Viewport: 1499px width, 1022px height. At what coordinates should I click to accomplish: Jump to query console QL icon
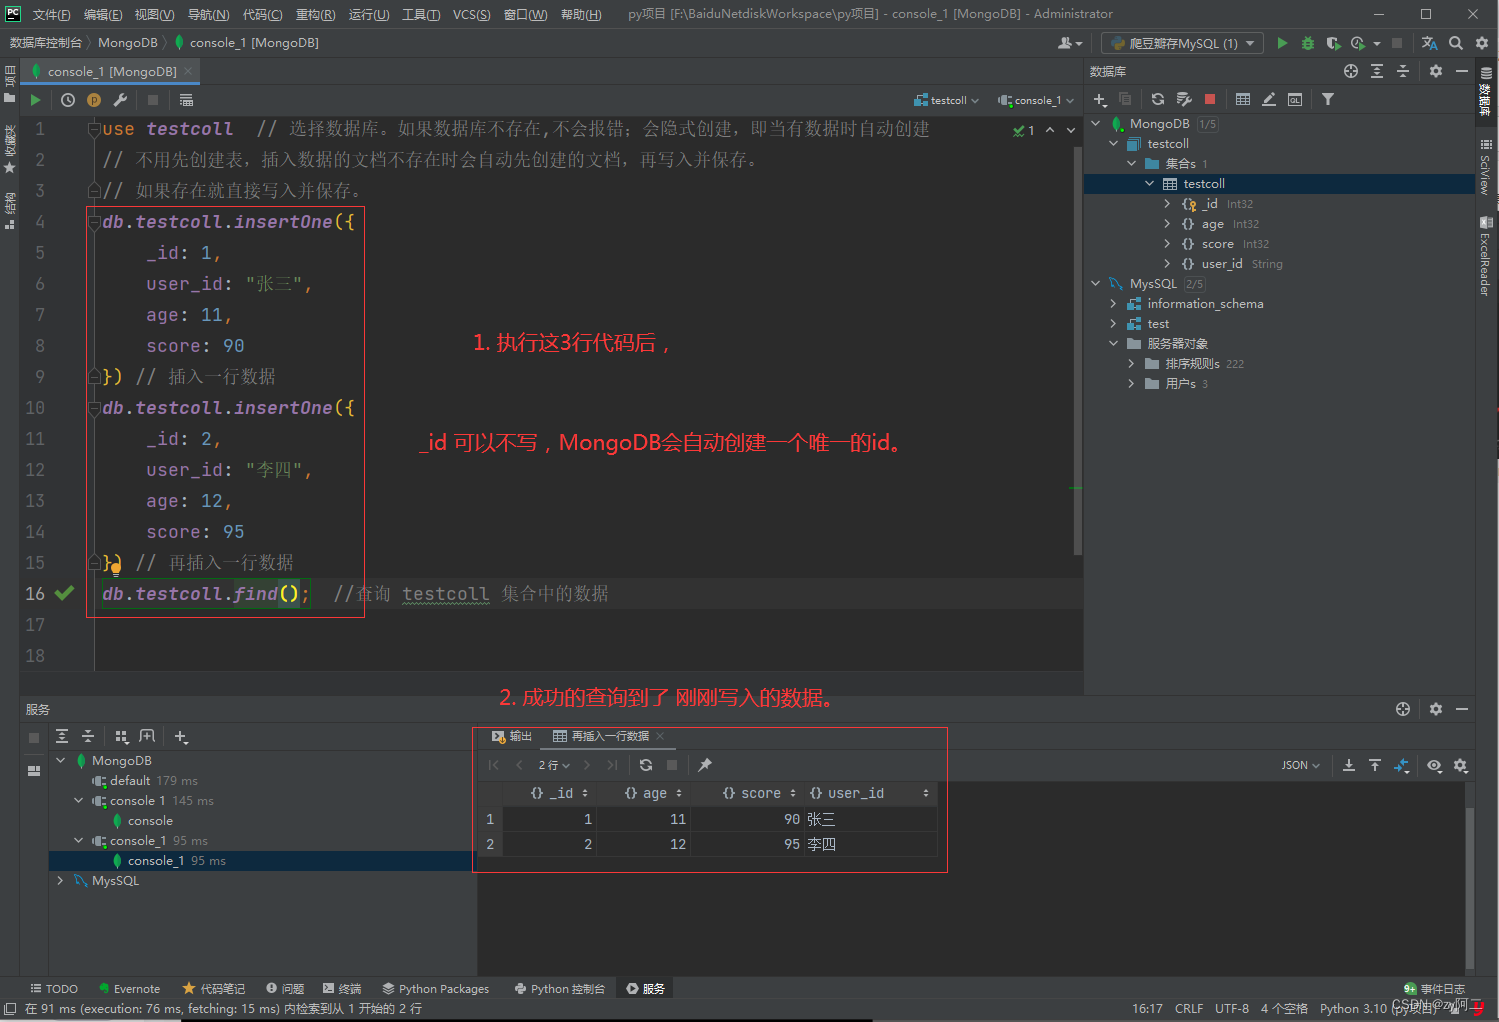click(x=1295, y=99)
